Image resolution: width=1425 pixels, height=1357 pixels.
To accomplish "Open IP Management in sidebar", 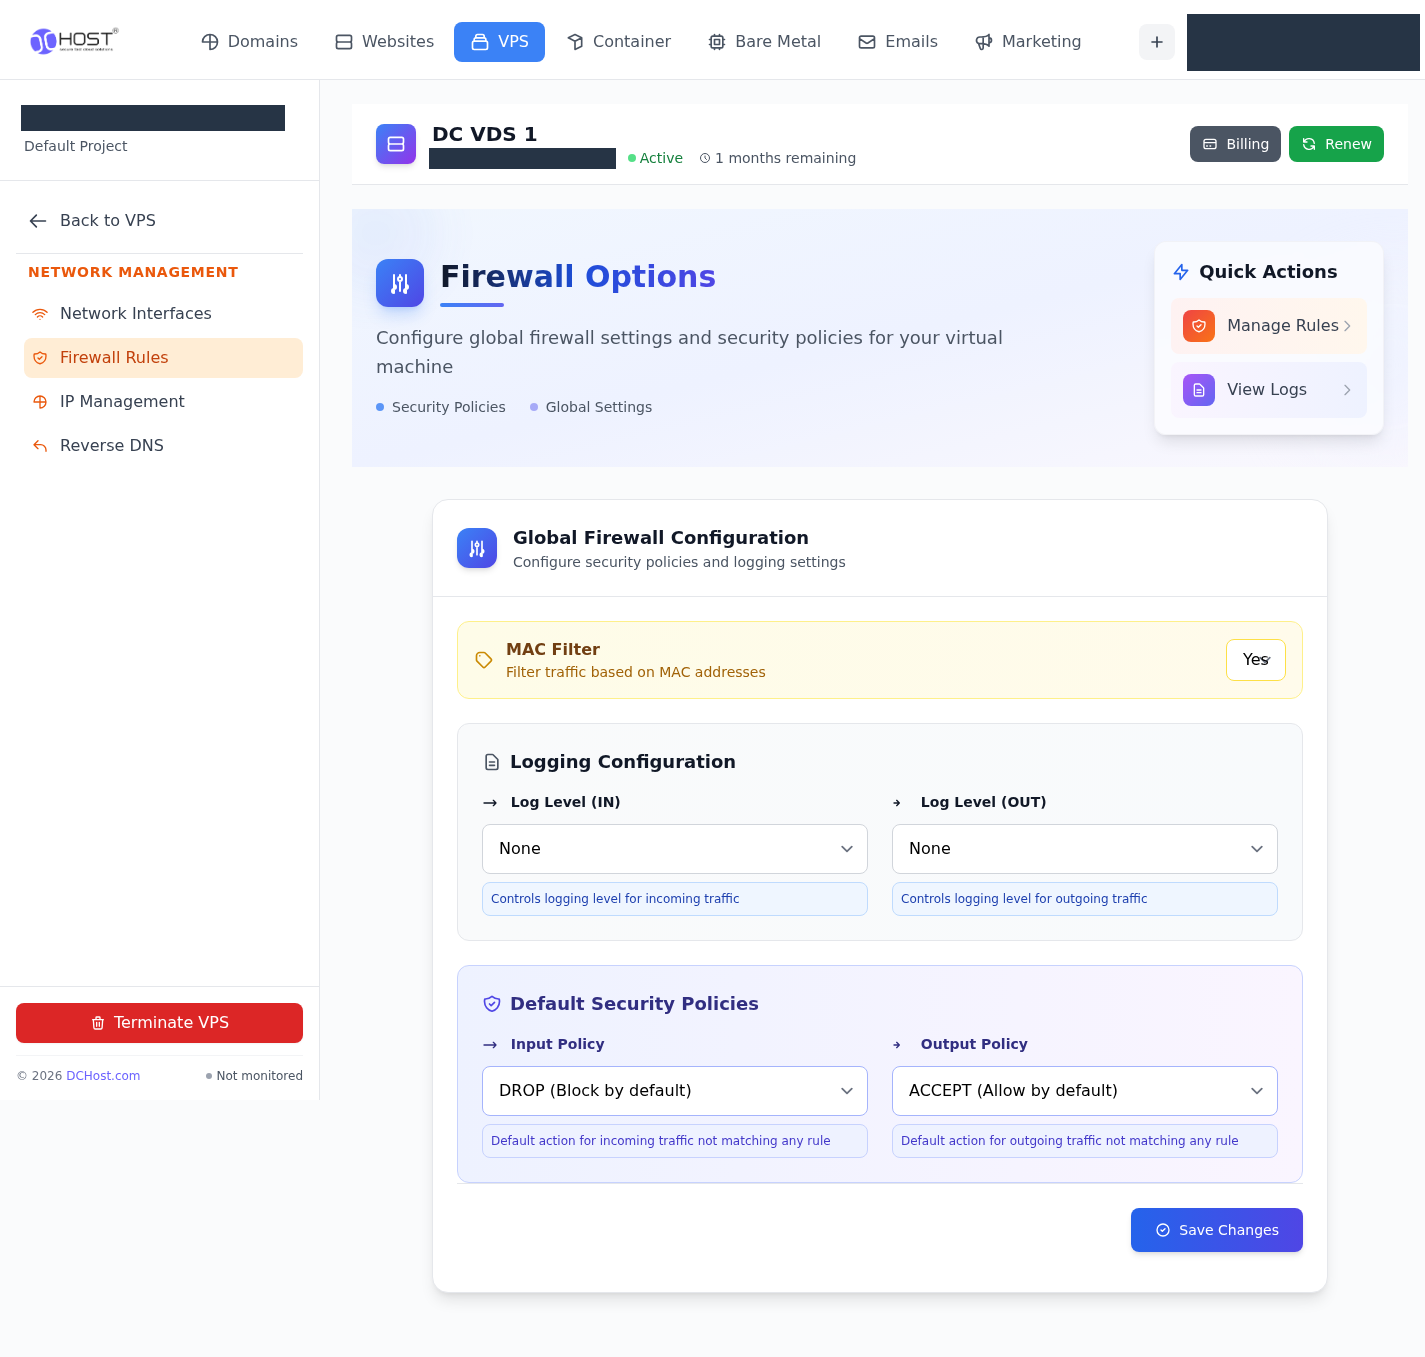I will point(163,402).
